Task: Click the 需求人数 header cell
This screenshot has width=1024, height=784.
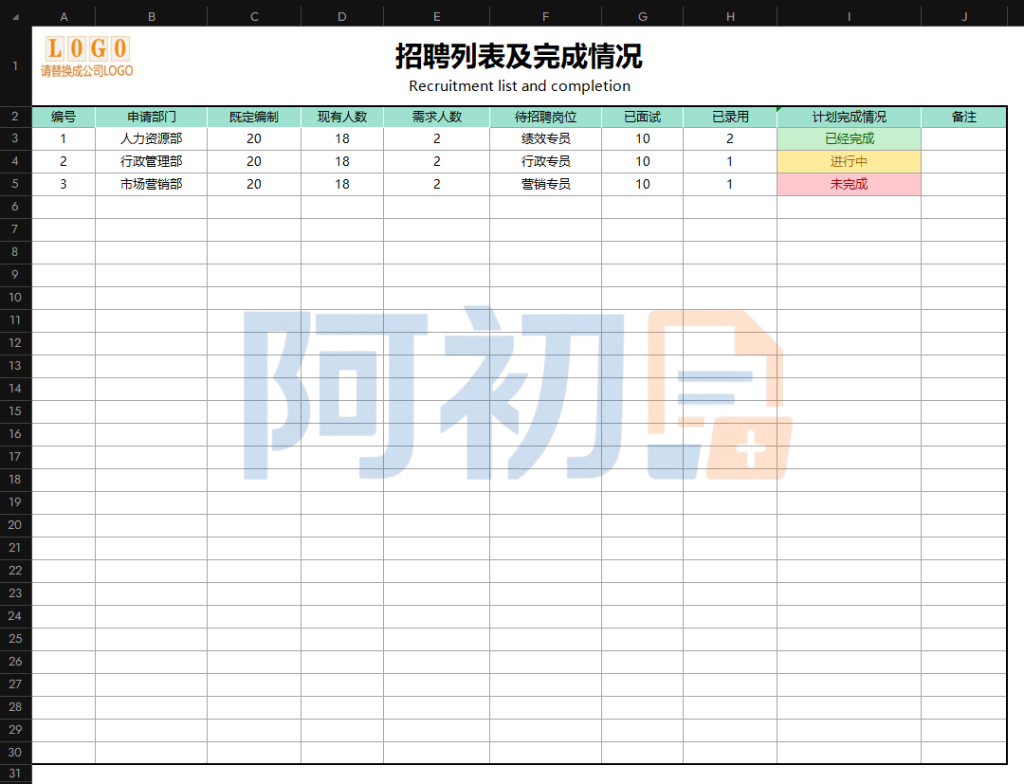Action: [x=436, y=117]
